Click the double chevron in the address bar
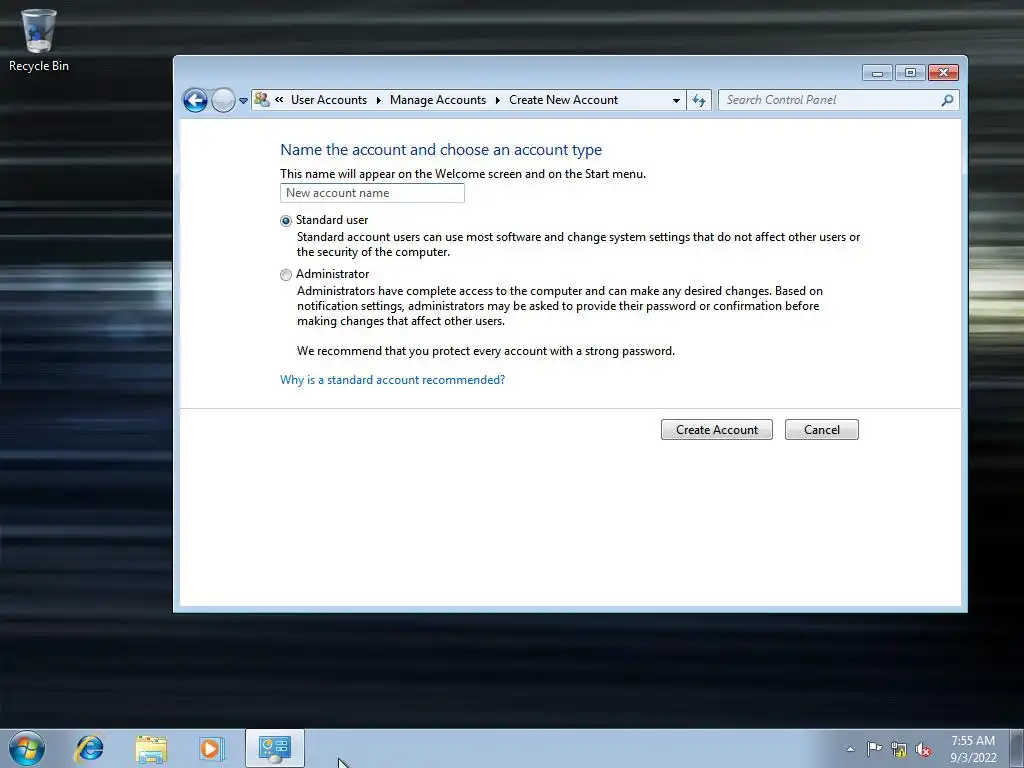1024x768 pixels. pyautogui.click(x=279, y=100)
